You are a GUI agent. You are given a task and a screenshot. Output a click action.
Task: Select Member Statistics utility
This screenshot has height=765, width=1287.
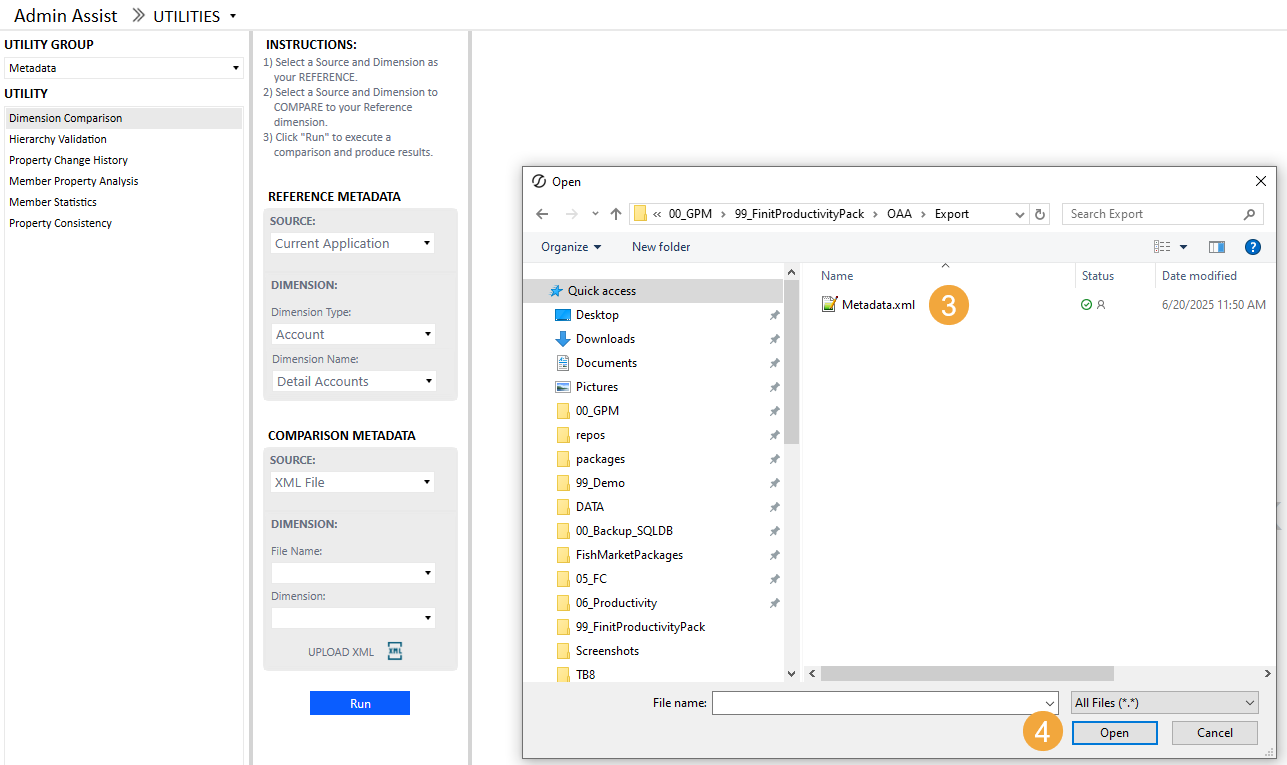coord(53,202)
